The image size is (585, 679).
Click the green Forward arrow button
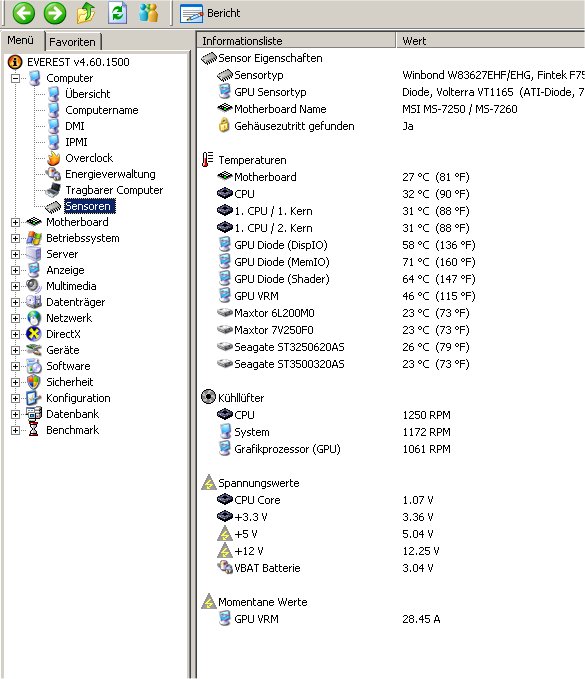(55, 13)
